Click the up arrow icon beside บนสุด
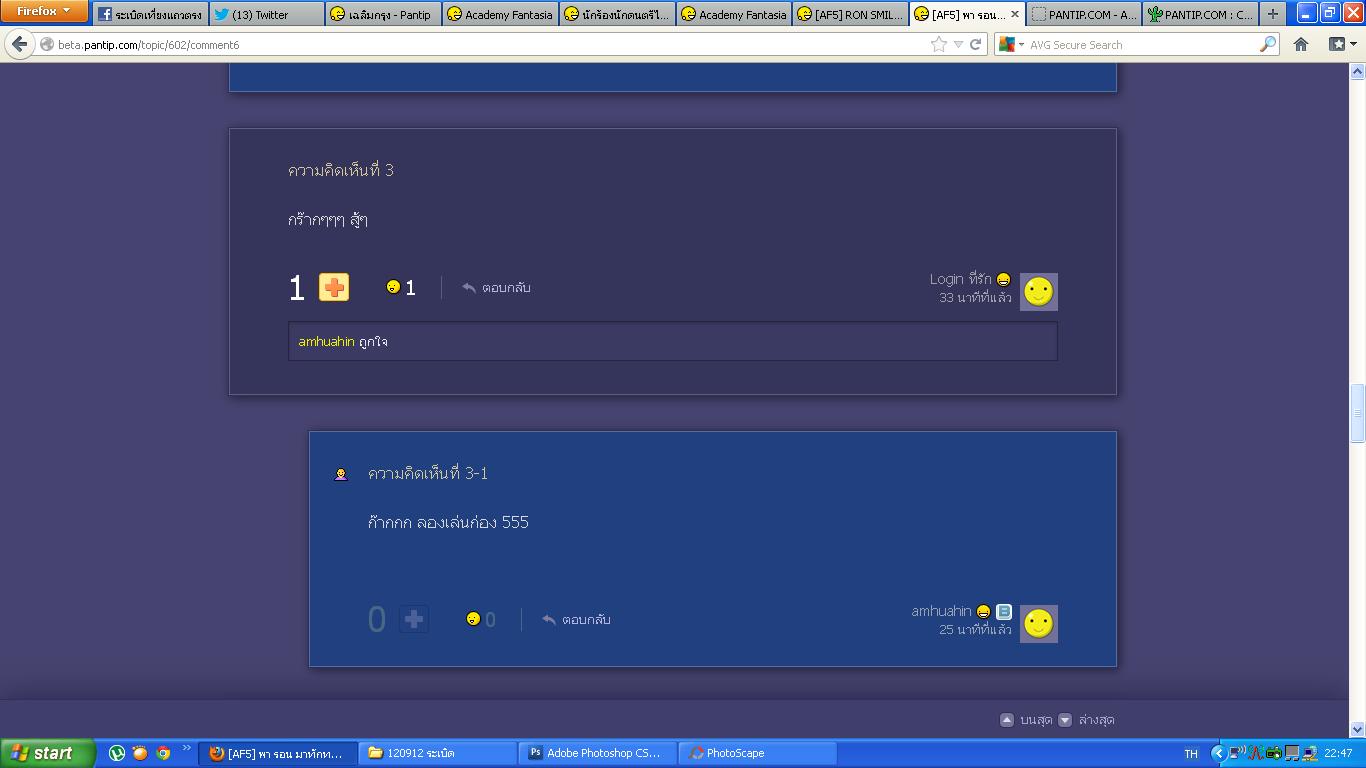 click(x=1007, y=720)
